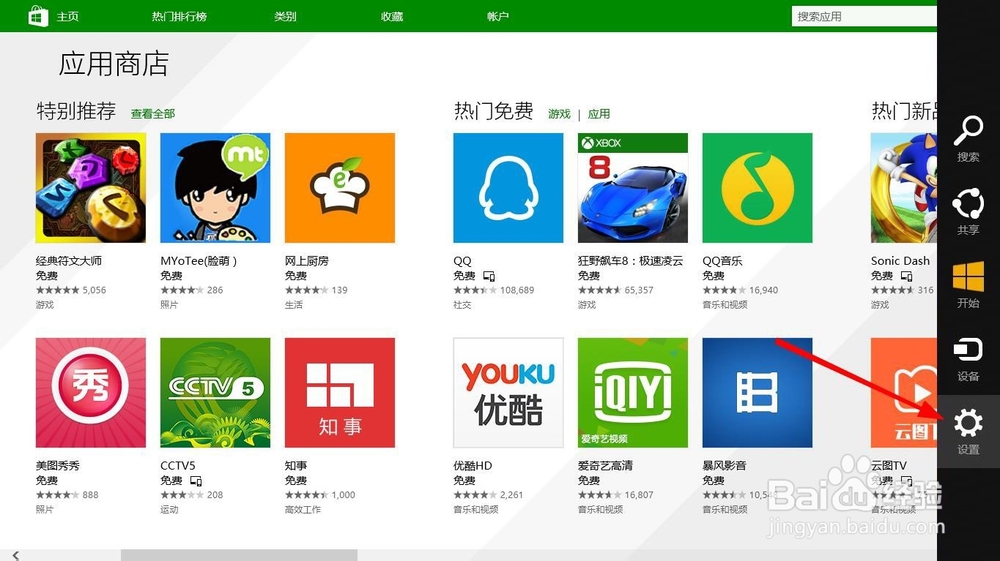The height and width of the screenshot is (561, 1000).
Task: Open the 经典符文大师 game tile
Action: pyautogui.click(x=91, y=187)
